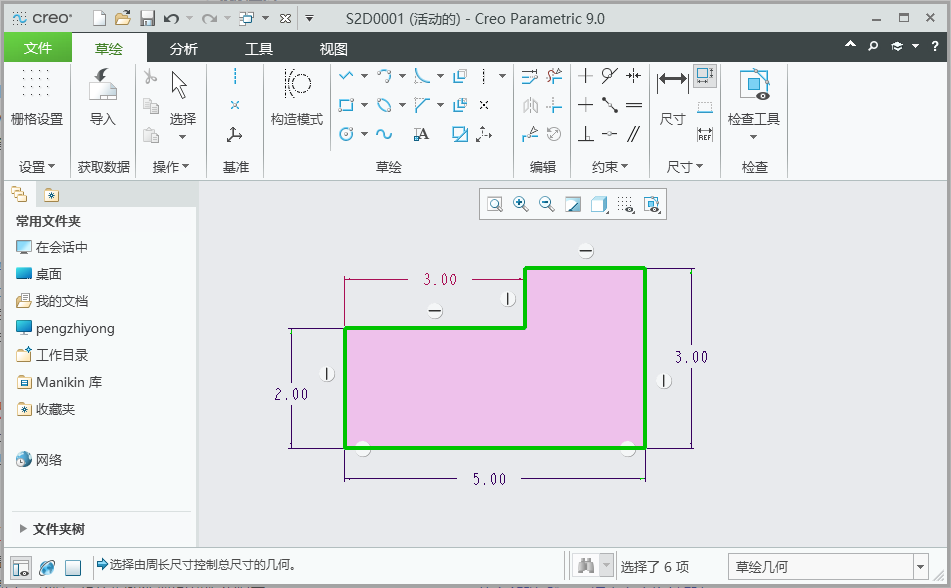Apply the horizontal constraint

(585, 105)
